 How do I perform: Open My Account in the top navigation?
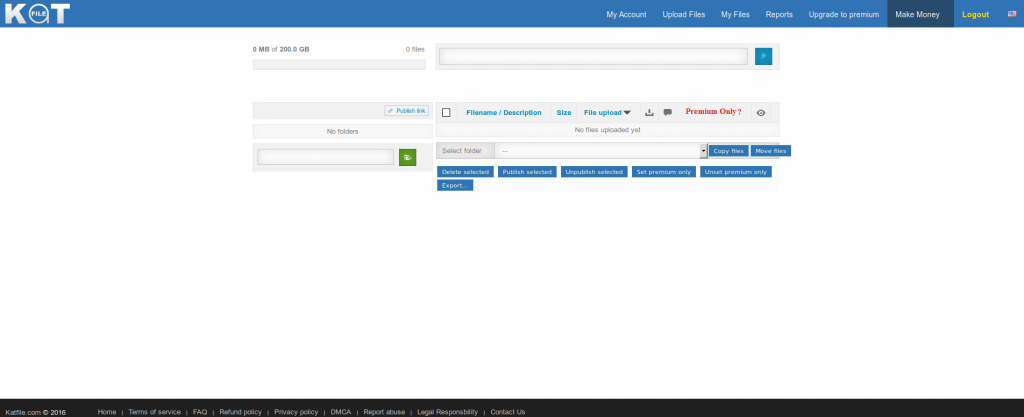coord(626,14)
